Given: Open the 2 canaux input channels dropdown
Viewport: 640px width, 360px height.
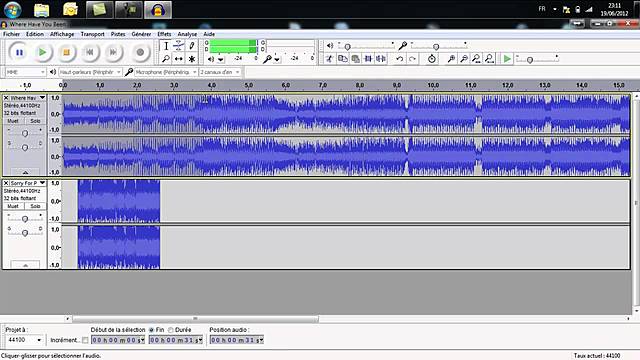Looking at the screenshot, I should tap(220, 72).
